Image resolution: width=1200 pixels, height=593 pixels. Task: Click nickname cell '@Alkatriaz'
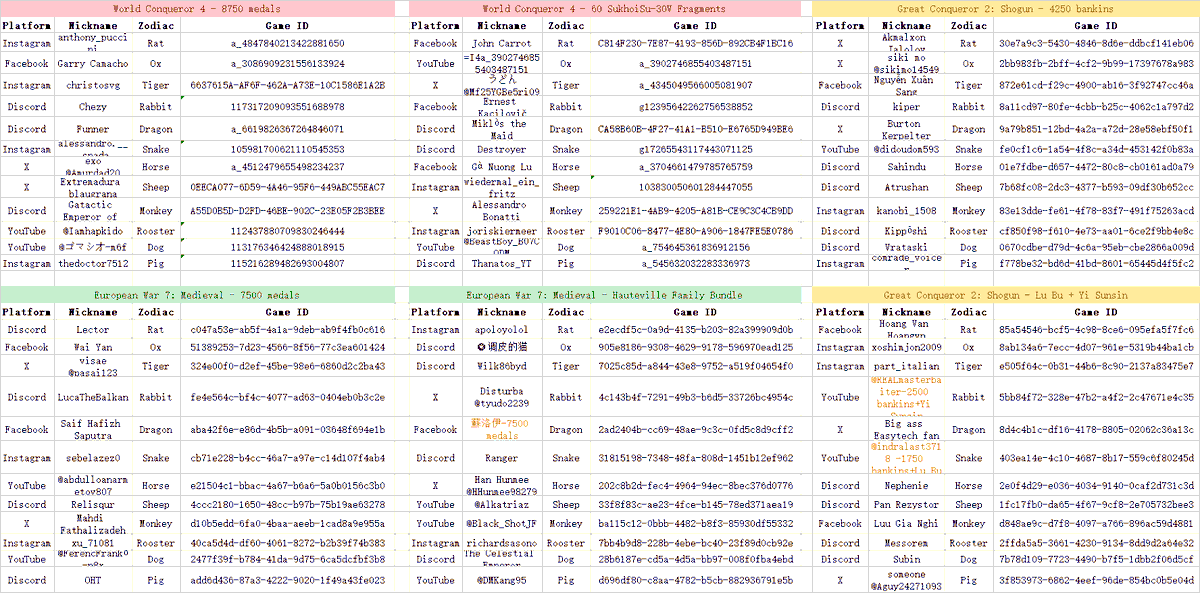502,504
